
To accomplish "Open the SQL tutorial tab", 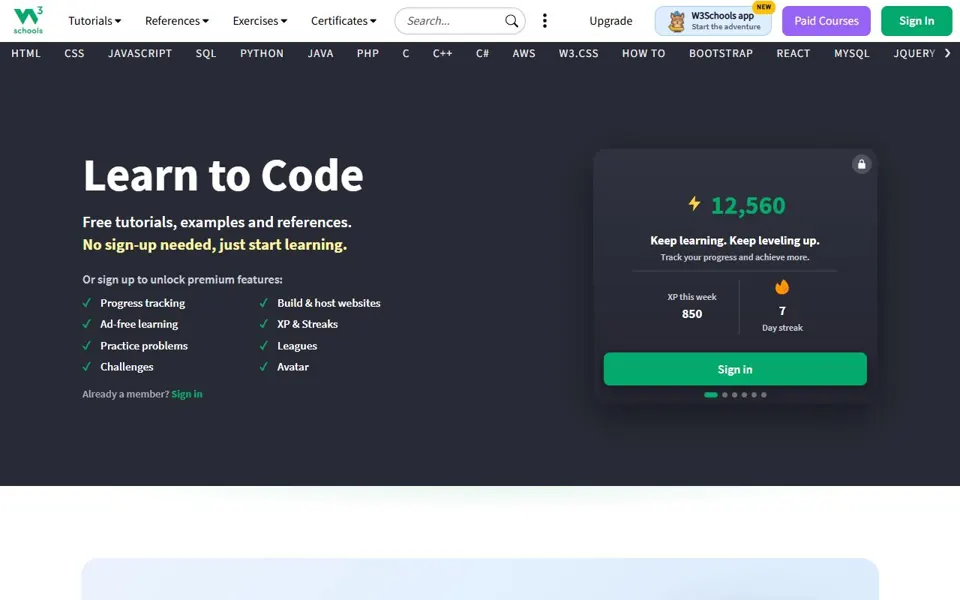I will (206, 53).
